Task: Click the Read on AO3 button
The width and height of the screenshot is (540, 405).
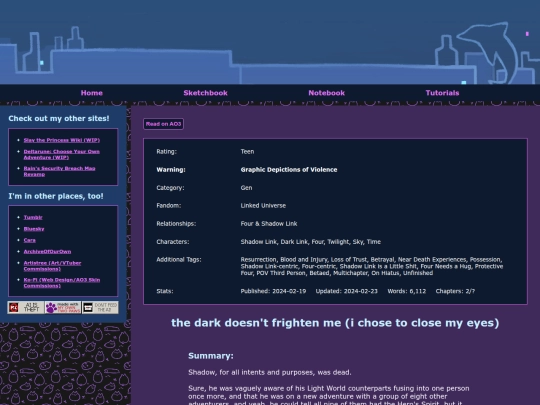Action: coord(163,124)
